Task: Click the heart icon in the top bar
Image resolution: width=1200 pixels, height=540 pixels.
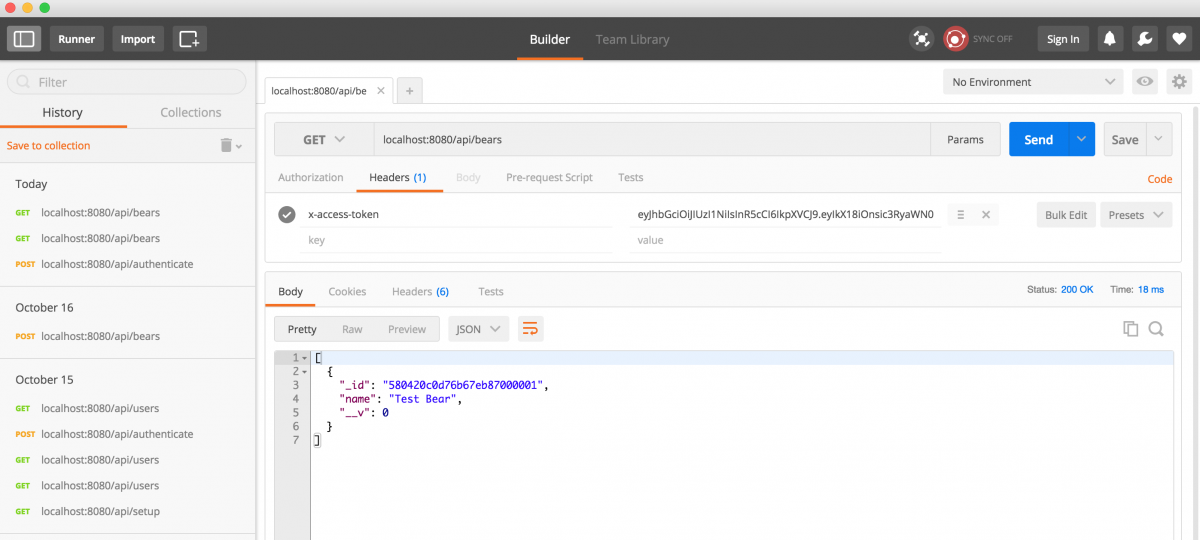Action: (x=1179, y=39)
